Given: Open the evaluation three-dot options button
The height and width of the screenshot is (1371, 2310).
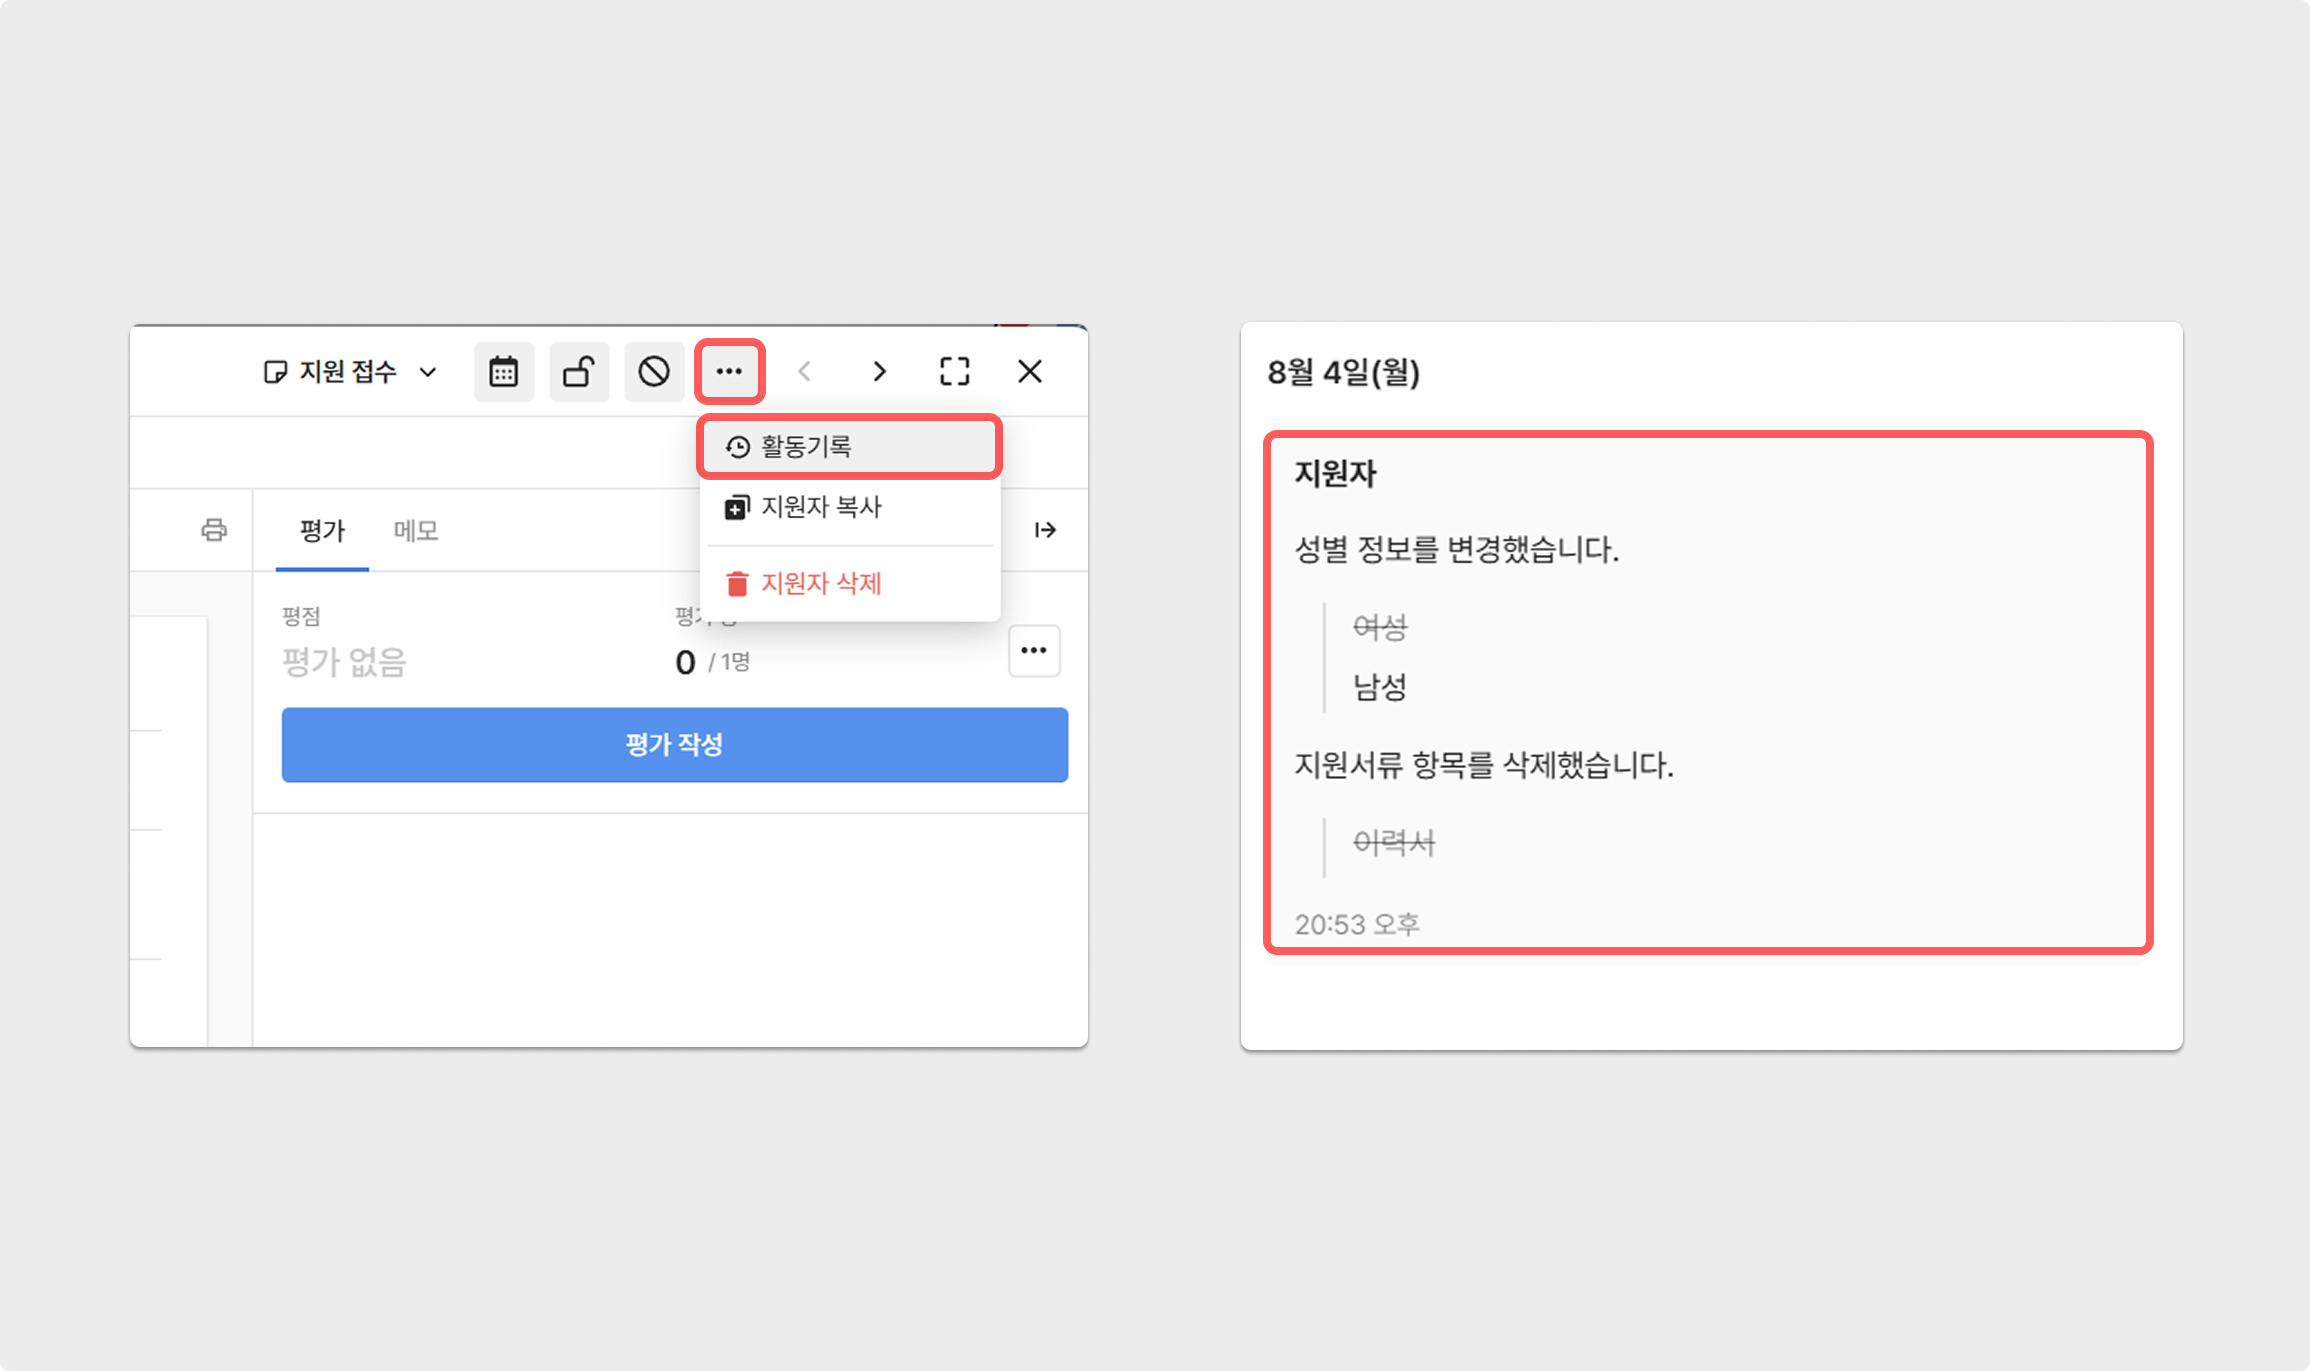Looking at the screenshot, I should pos(1033,651).
